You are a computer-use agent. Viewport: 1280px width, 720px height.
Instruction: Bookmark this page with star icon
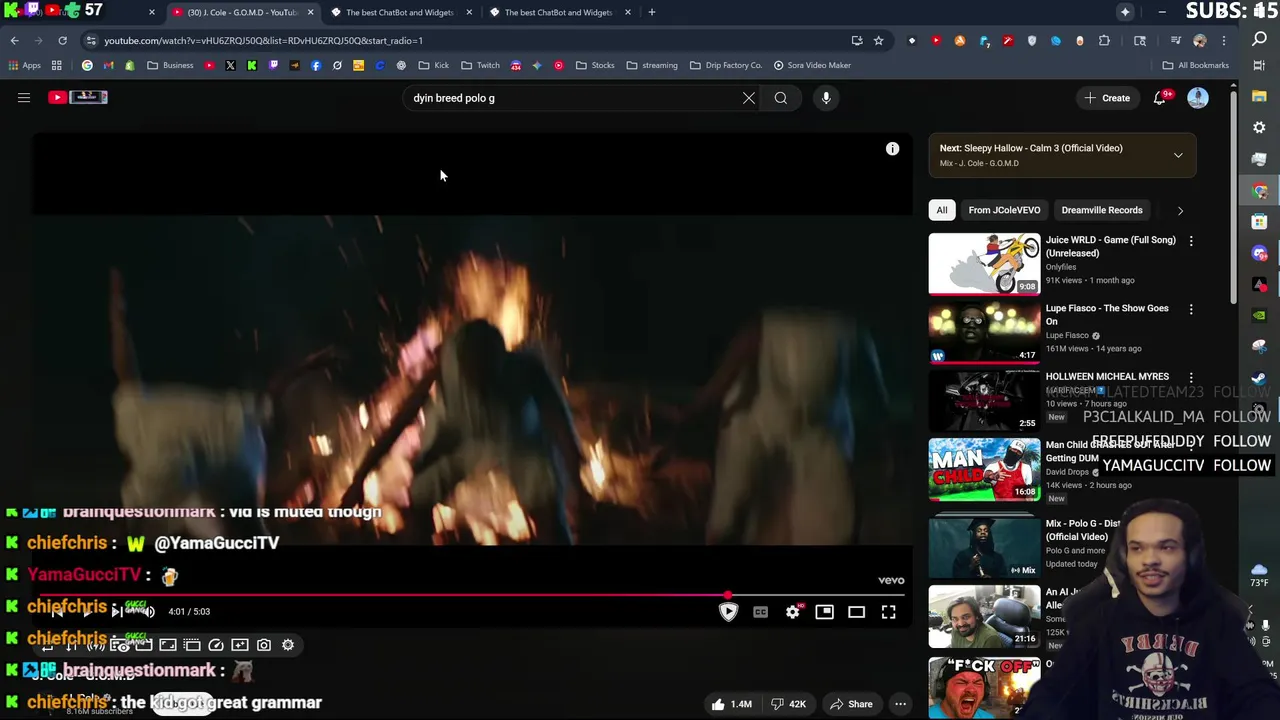(878, 41)
